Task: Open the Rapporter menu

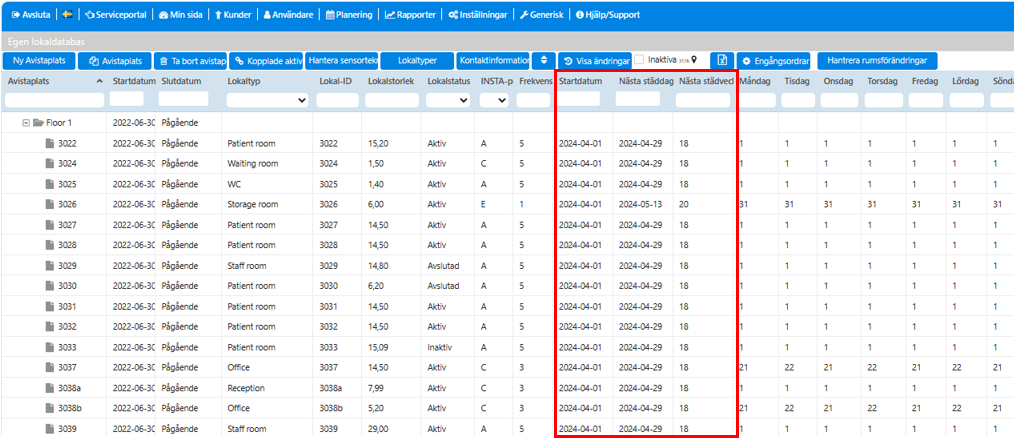Action: tap(411, 14)
